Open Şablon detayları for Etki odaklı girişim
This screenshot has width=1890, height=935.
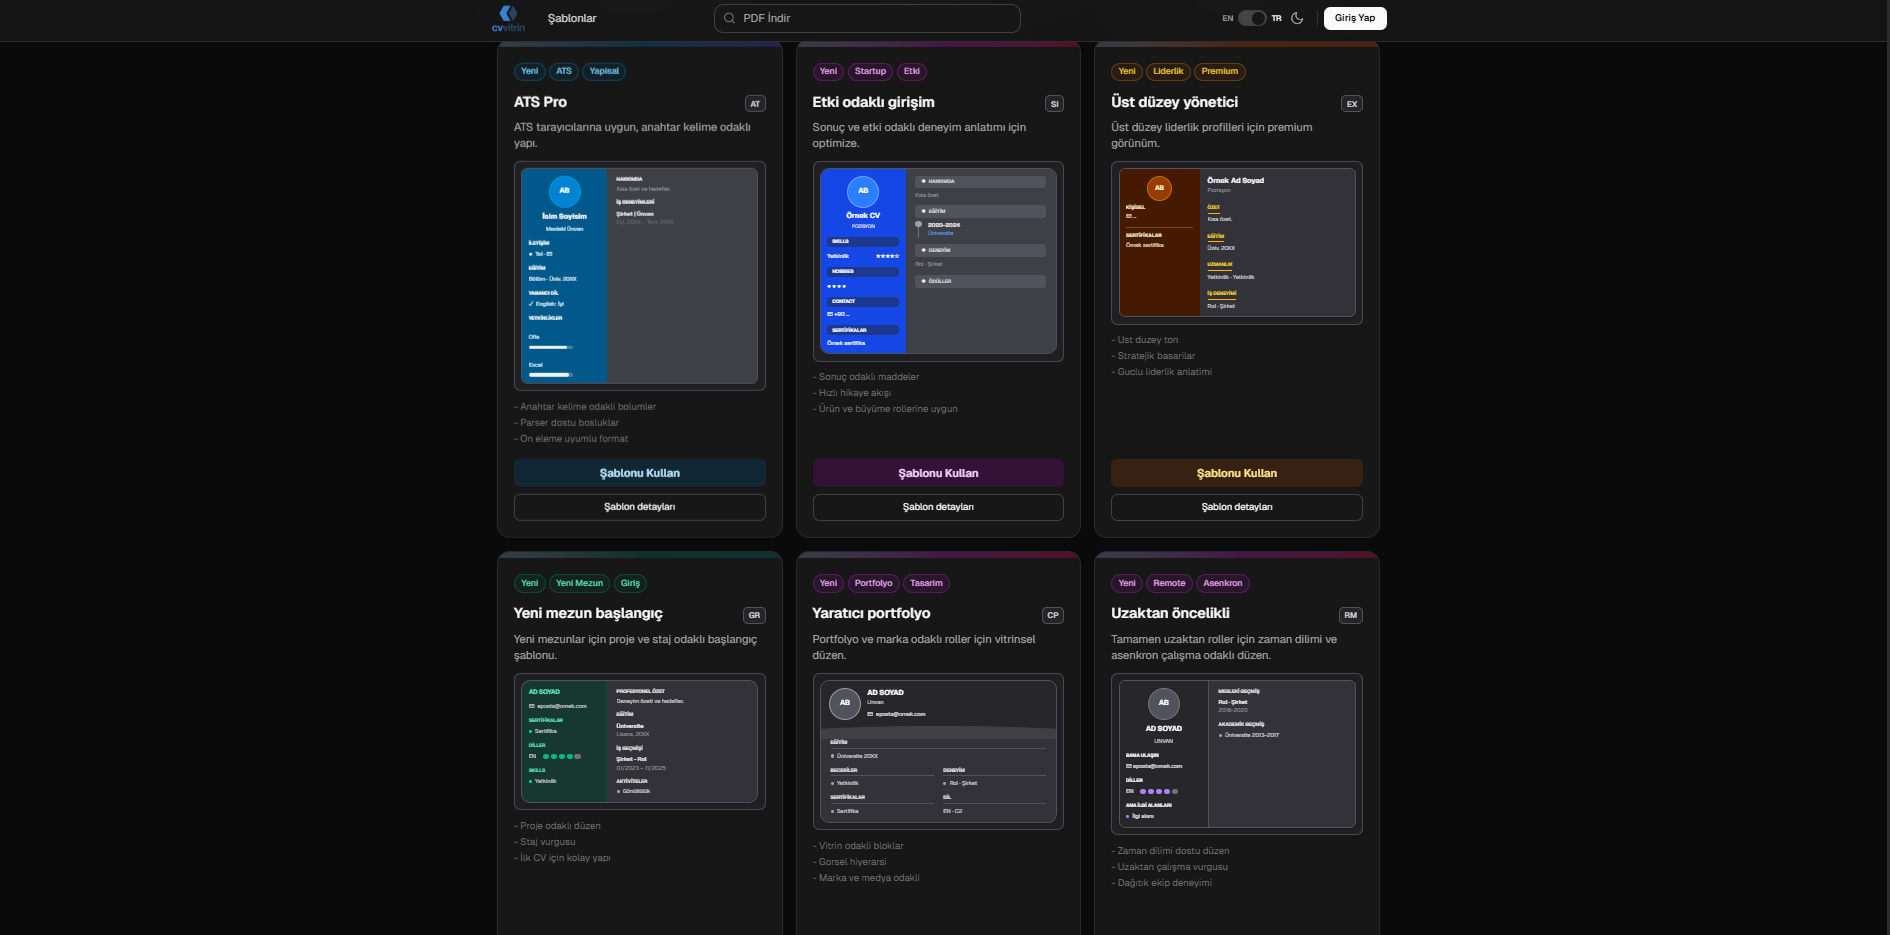point(938,507)
